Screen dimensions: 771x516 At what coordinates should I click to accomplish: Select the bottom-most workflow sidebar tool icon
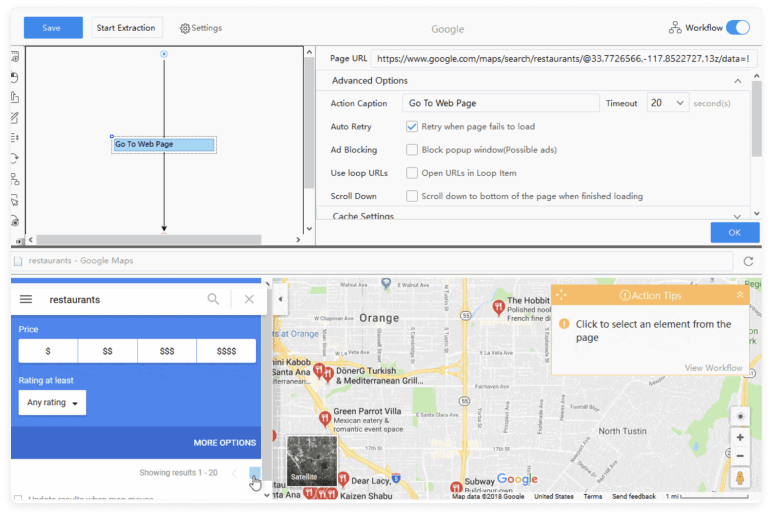click(15, 221)
